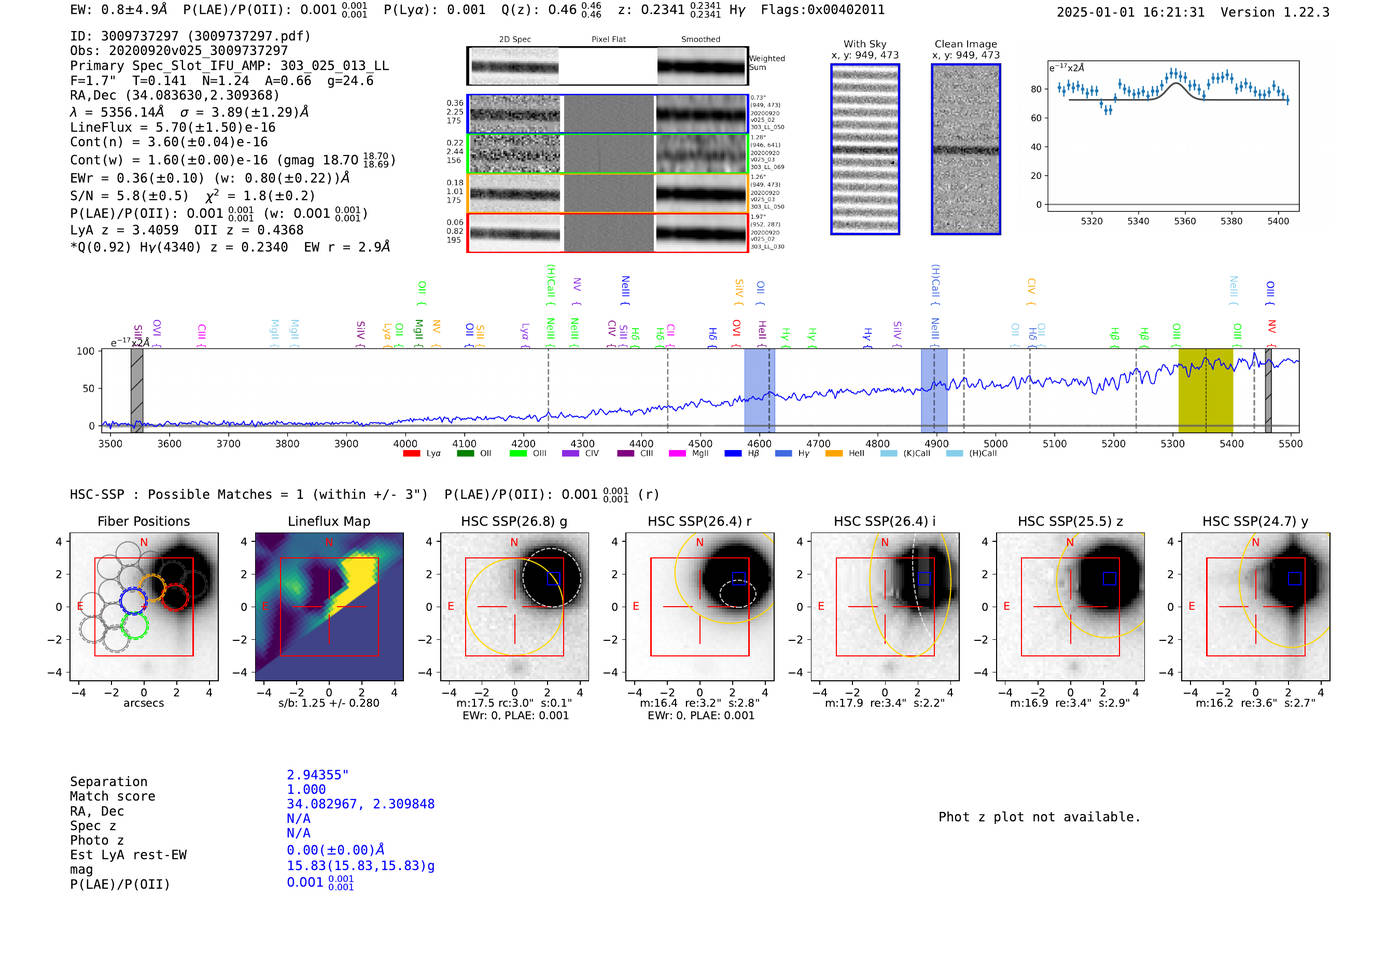
Task: Open the Lineflux Map panel
Action: coord(329,607)
